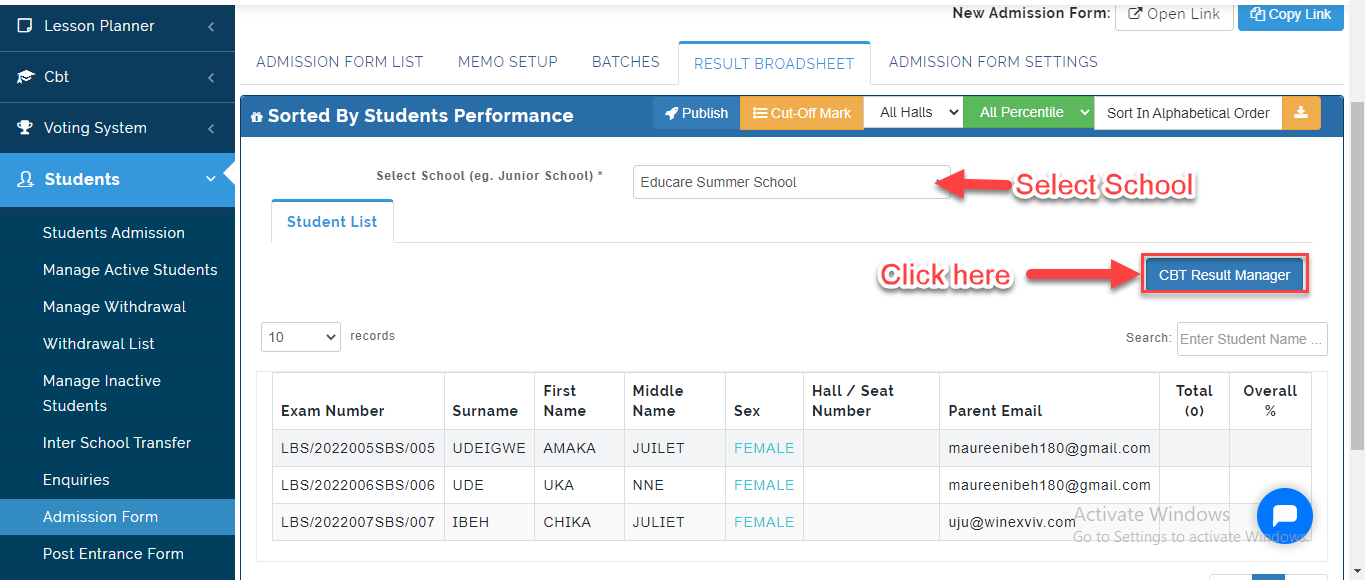Viewport: 1365px width, 580px height.
Task: Click Sort In Alphabetical Order button
Action: tap(1188, 113)
